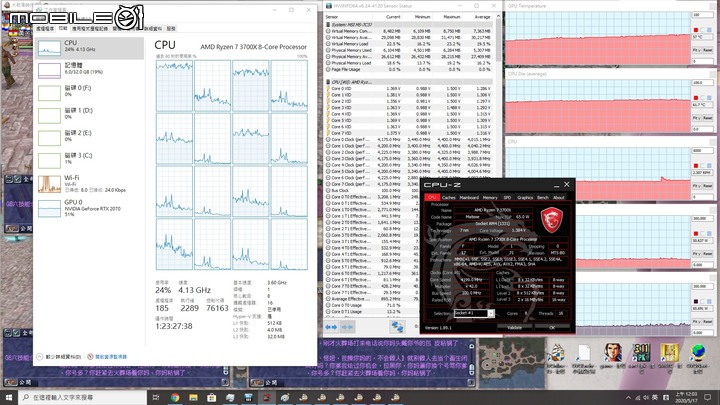Click GPU Temperature graph maximum value field
720x405 pixels.
[x=702, y=15]
